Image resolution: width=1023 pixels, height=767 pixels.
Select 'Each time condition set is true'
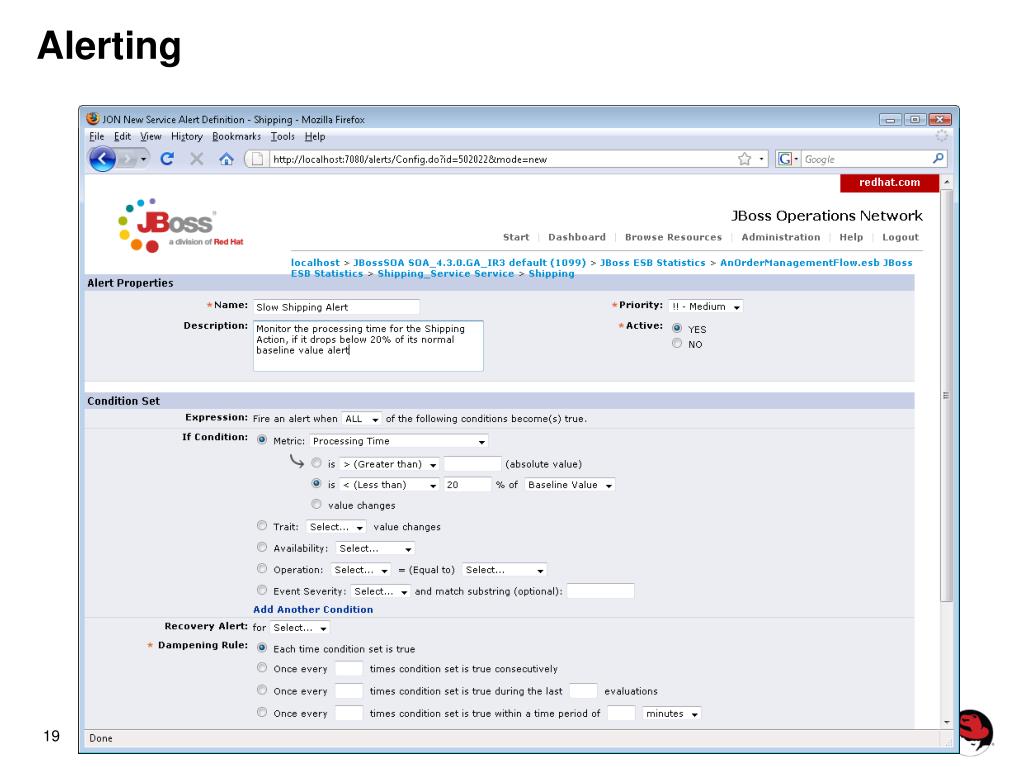pos(262,648)
